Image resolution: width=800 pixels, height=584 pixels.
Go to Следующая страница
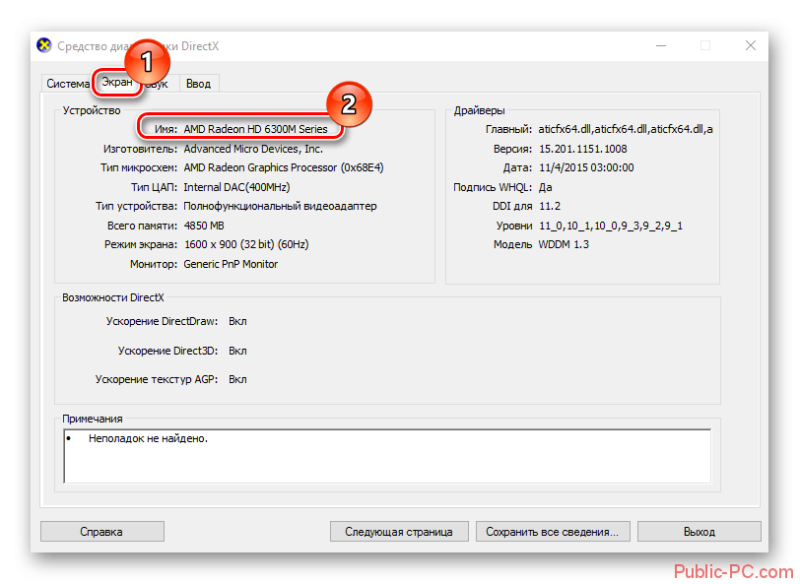(399, 531)
